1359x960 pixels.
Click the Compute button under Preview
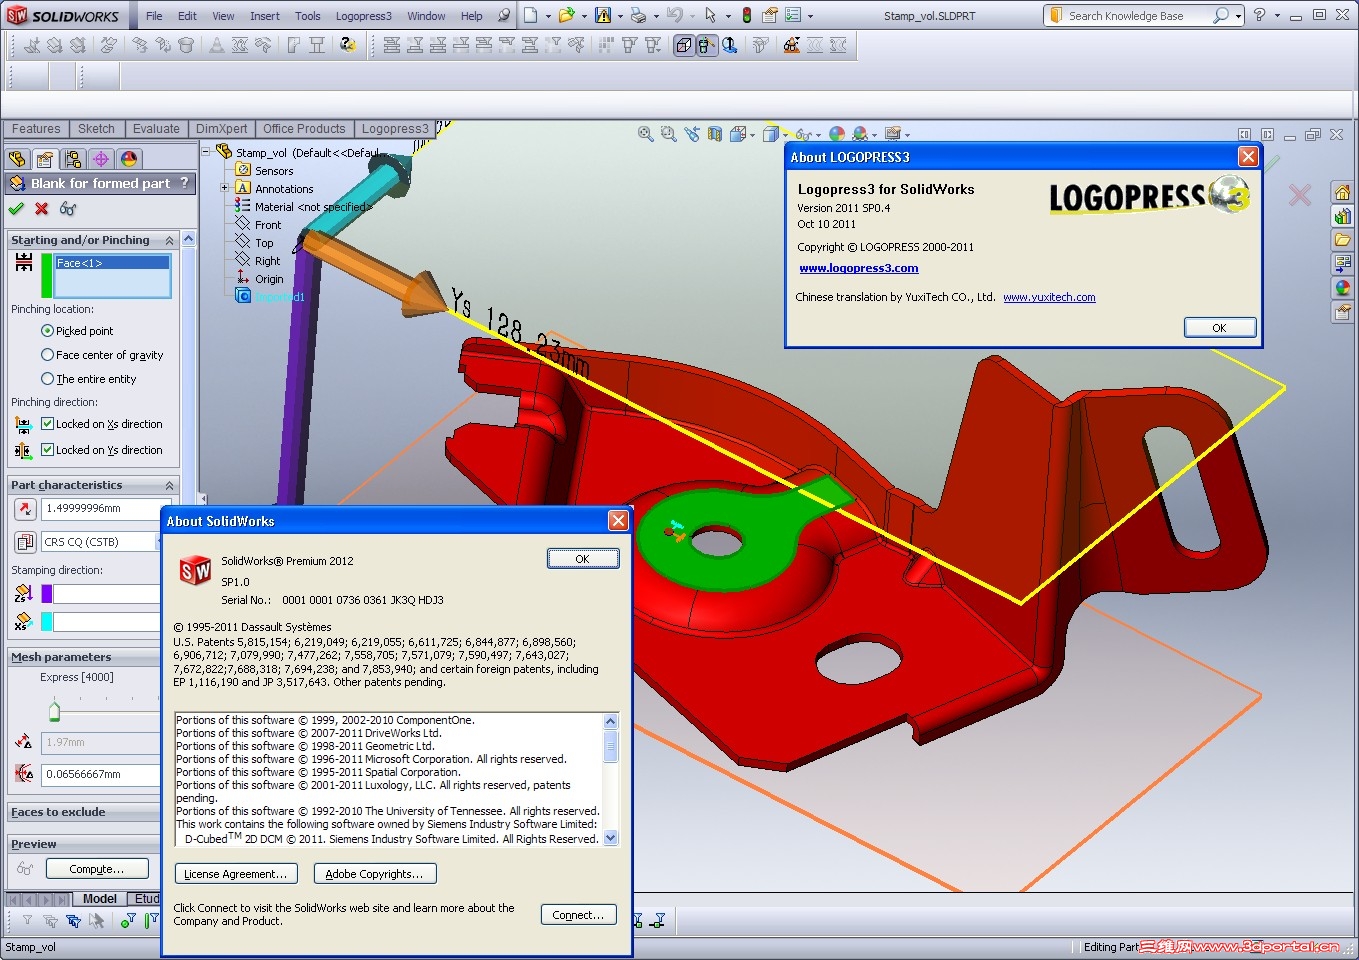tap(96, 869)
